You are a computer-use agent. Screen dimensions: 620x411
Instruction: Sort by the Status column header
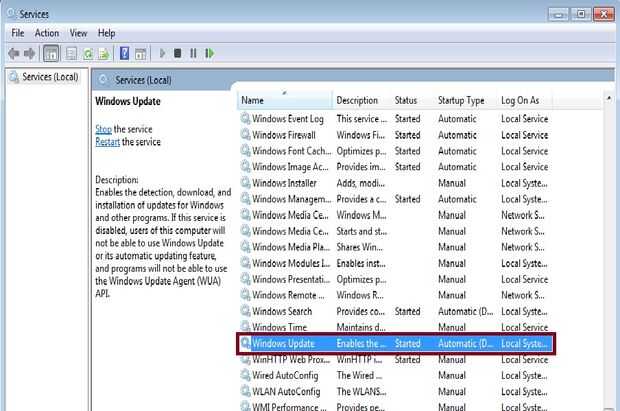point(412,100)
